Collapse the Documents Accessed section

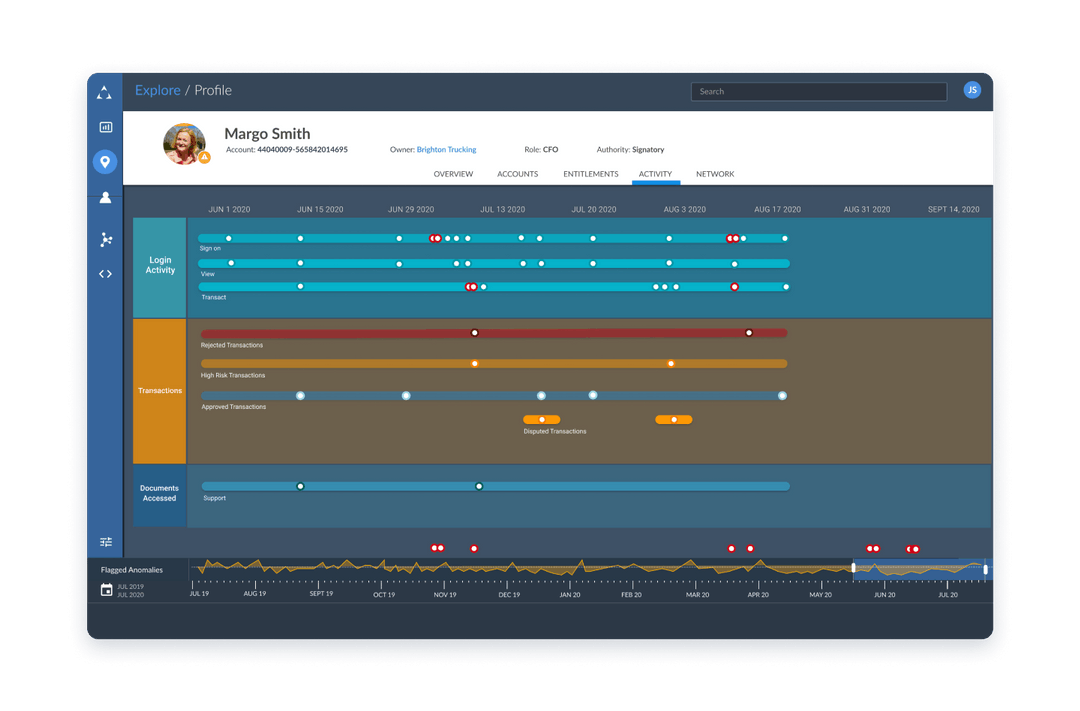(x=158, y=492)
